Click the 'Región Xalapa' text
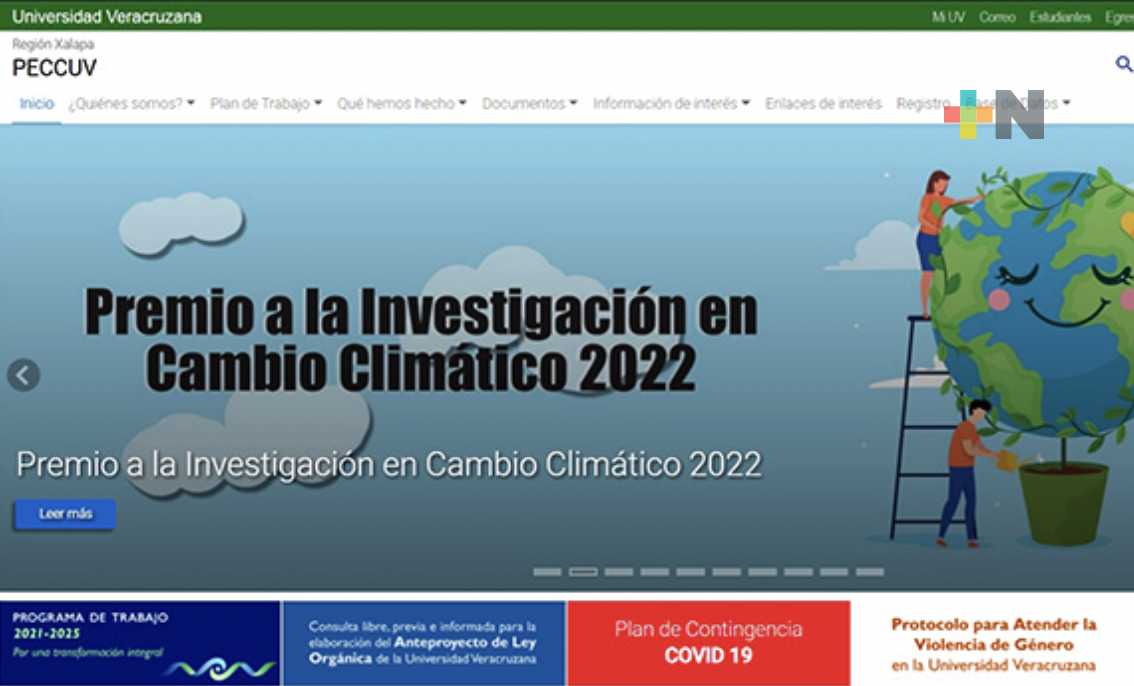Screen dimensions: 1134x686 pyautogui.click(x=53, y=44)
